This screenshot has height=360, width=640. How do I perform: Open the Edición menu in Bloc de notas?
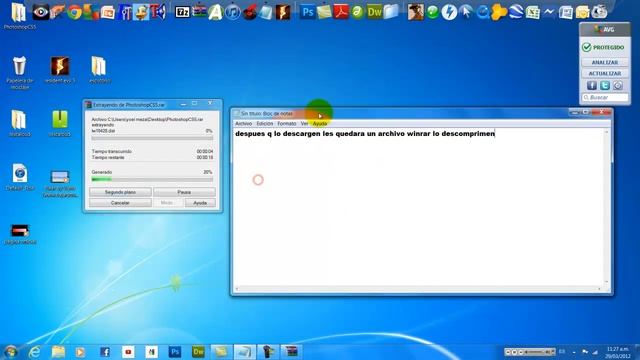264,123
